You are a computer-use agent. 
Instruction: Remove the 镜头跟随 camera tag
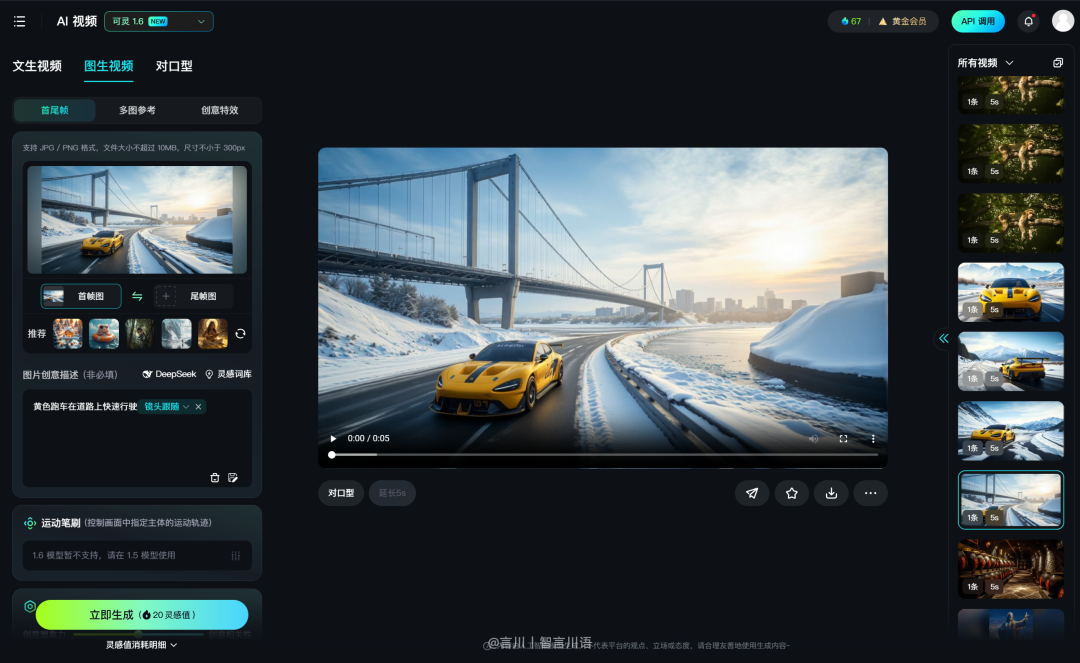click(x=197, y=407)
